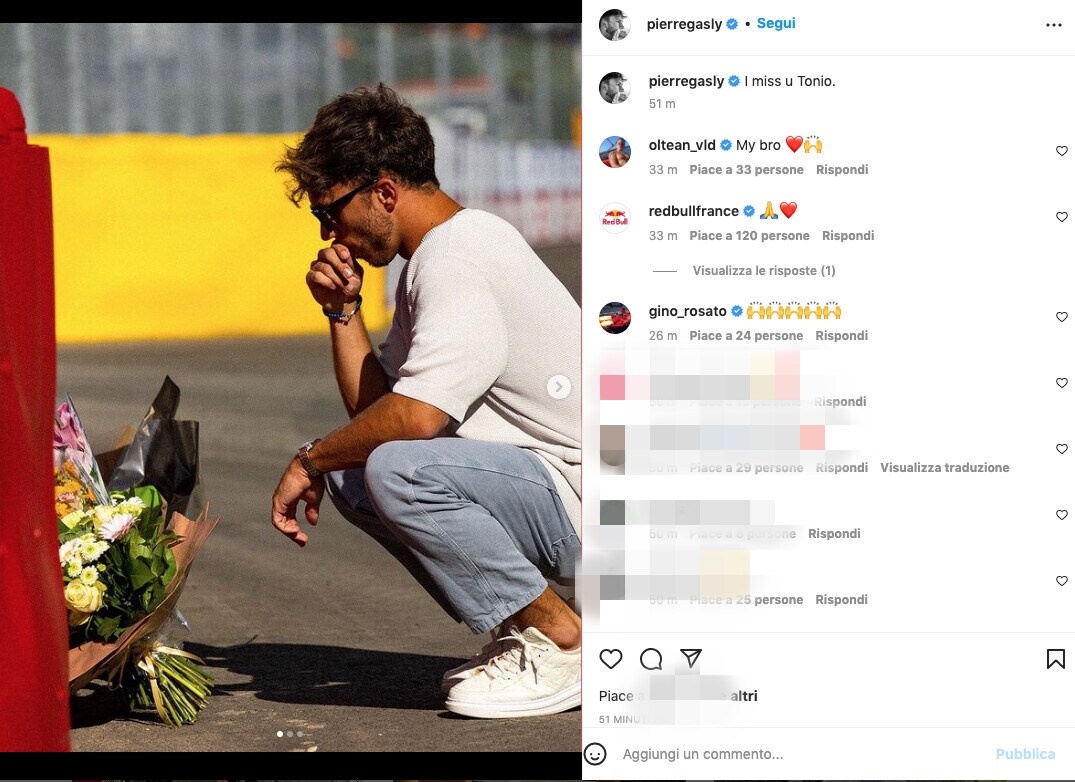The height and width of the screenshot is (782, 1075).
Task: Select the second carousel dot indicator
Action: click(x=290, y=734)
